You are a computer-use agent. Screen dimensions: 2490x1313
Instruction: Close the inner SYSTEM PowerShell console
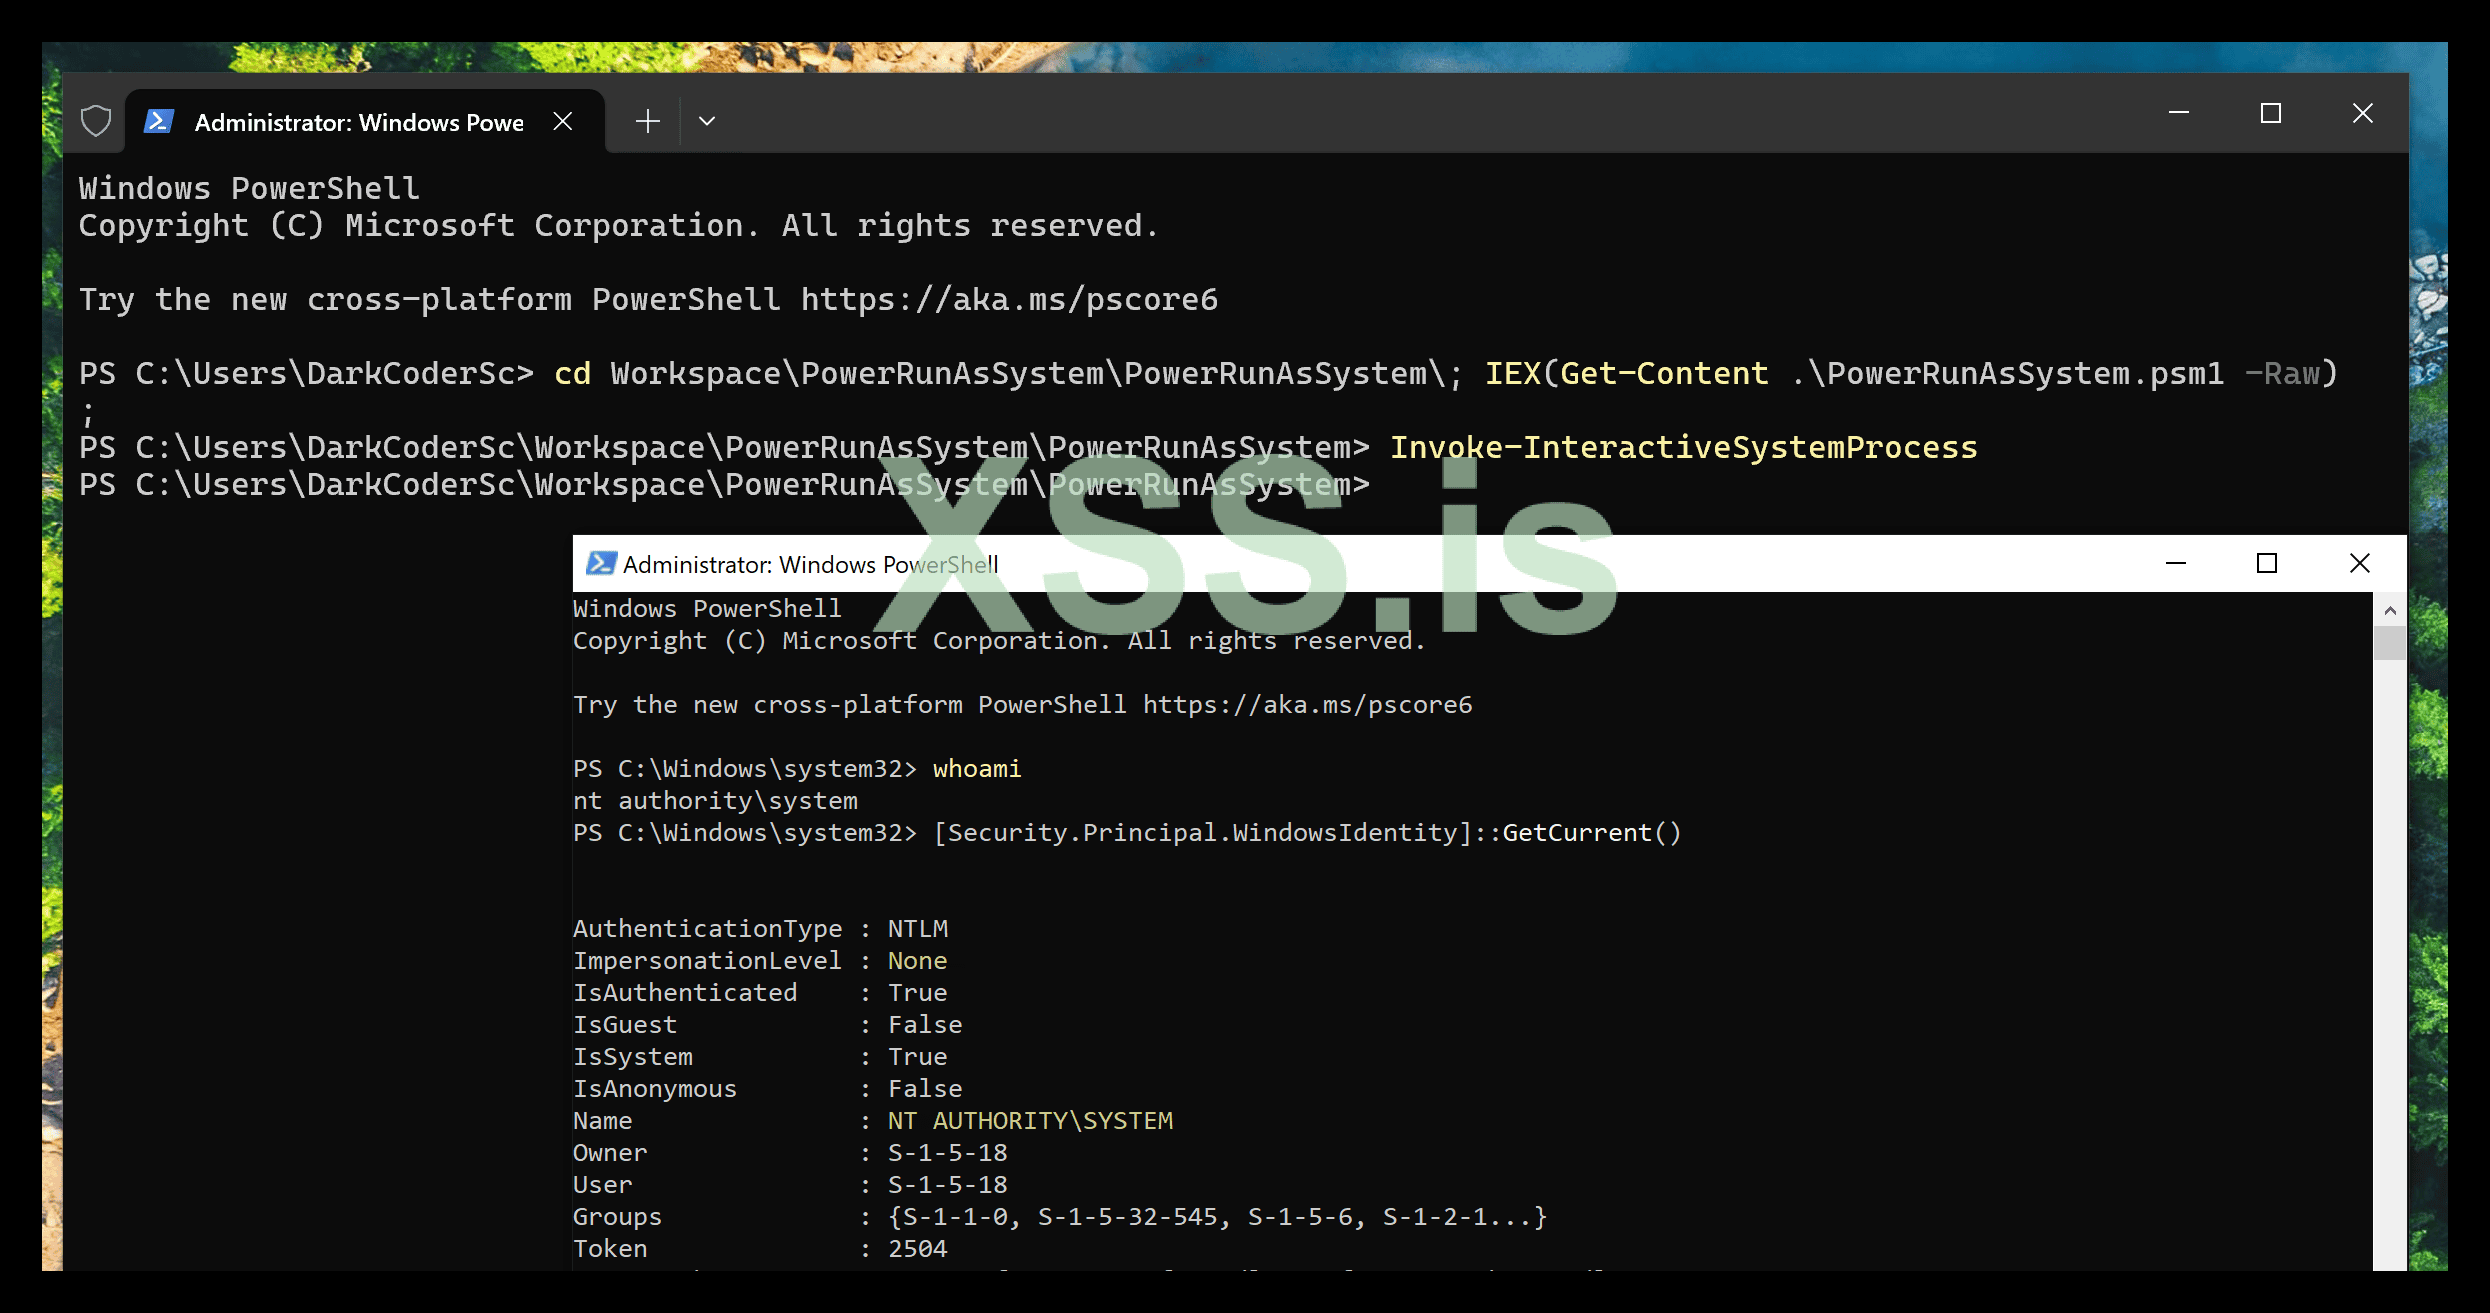click(x=2359, y=563)
